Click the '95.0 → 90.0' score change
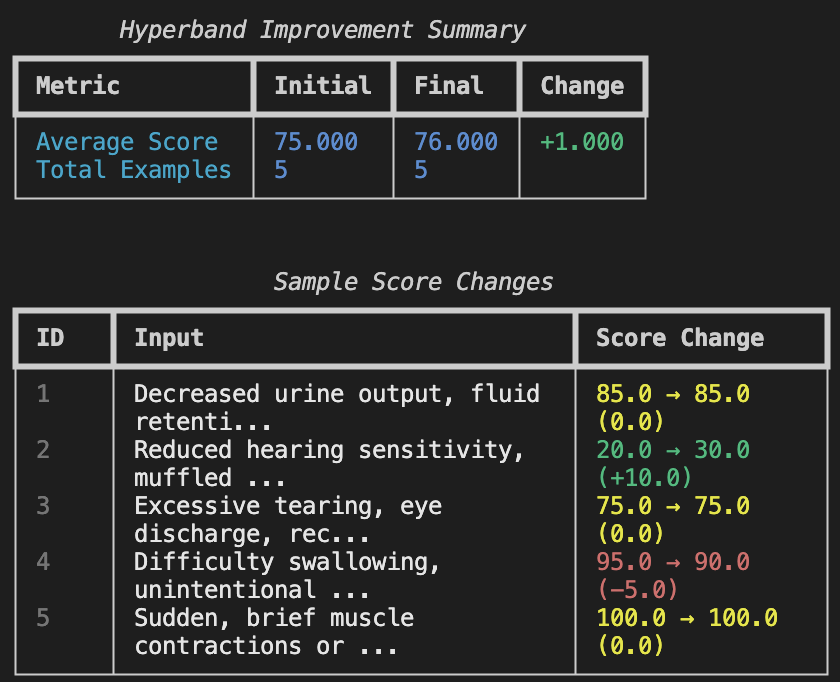 click(673, 562)
